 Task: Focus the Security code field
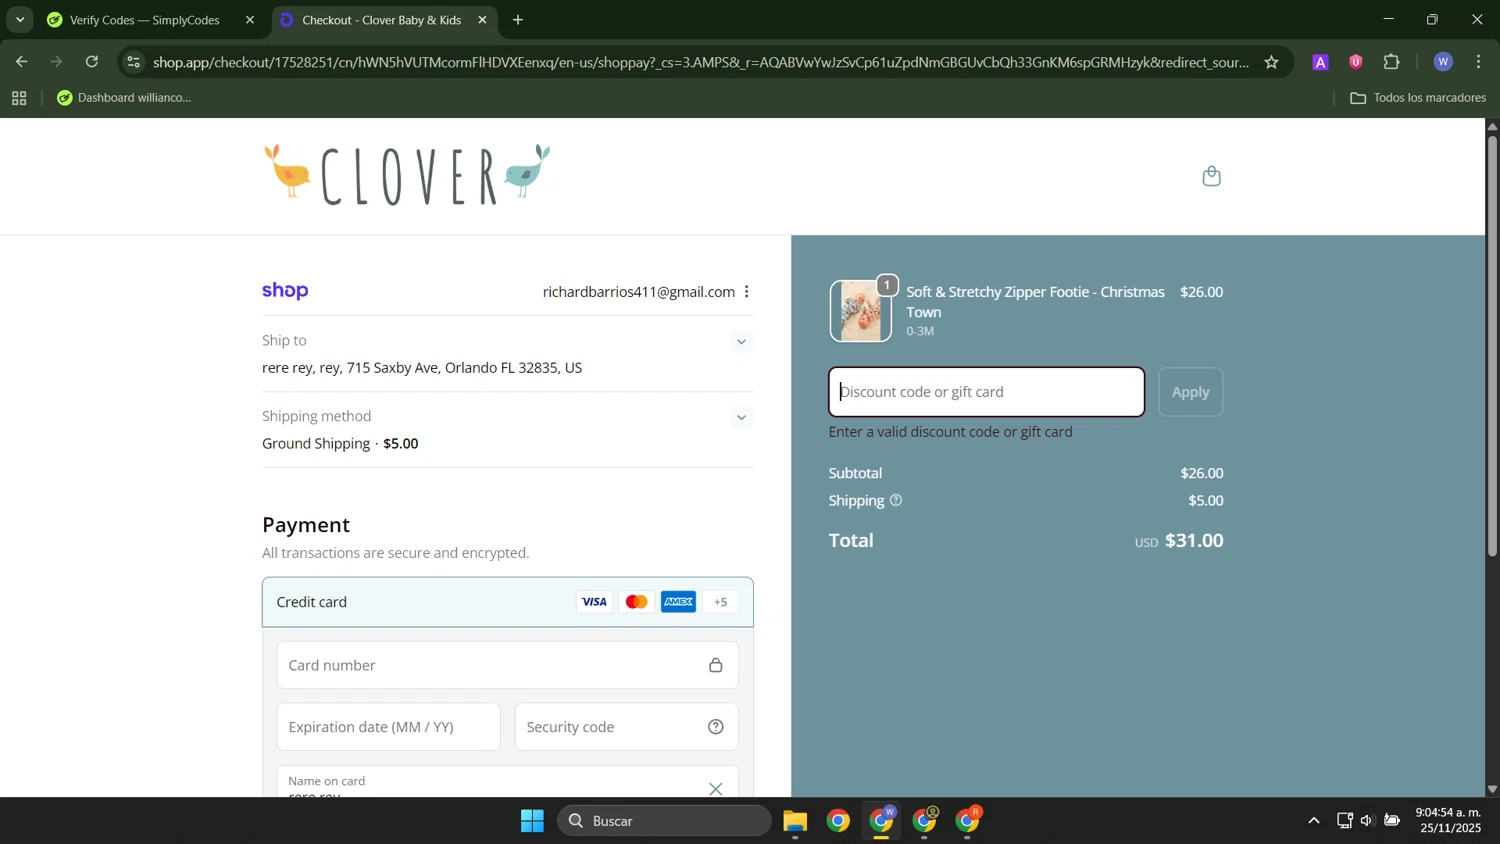[x=626, y=727]
